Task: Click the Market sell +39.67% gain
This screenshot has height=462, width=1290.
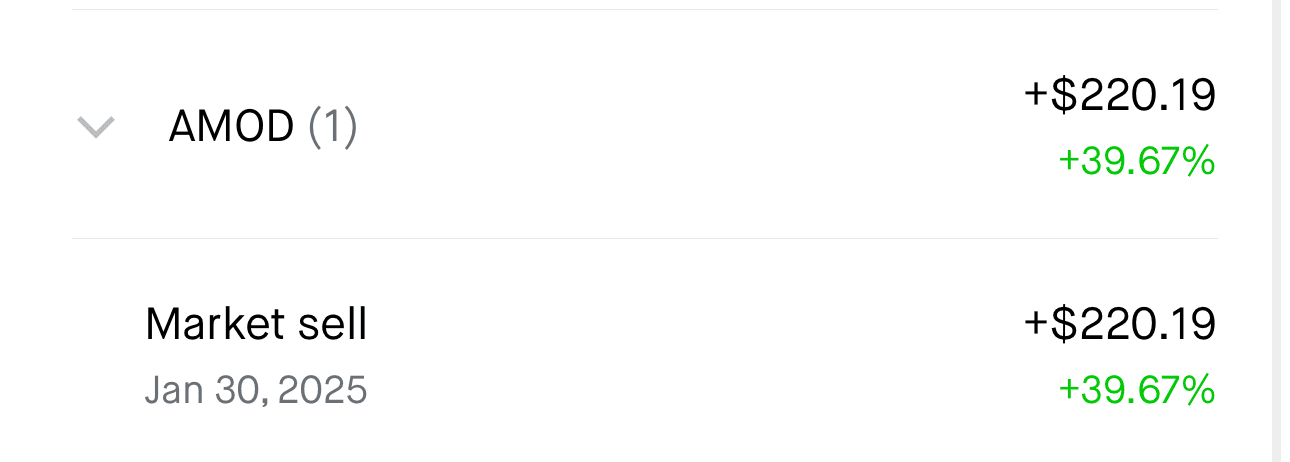Action: click(1136, 390)
